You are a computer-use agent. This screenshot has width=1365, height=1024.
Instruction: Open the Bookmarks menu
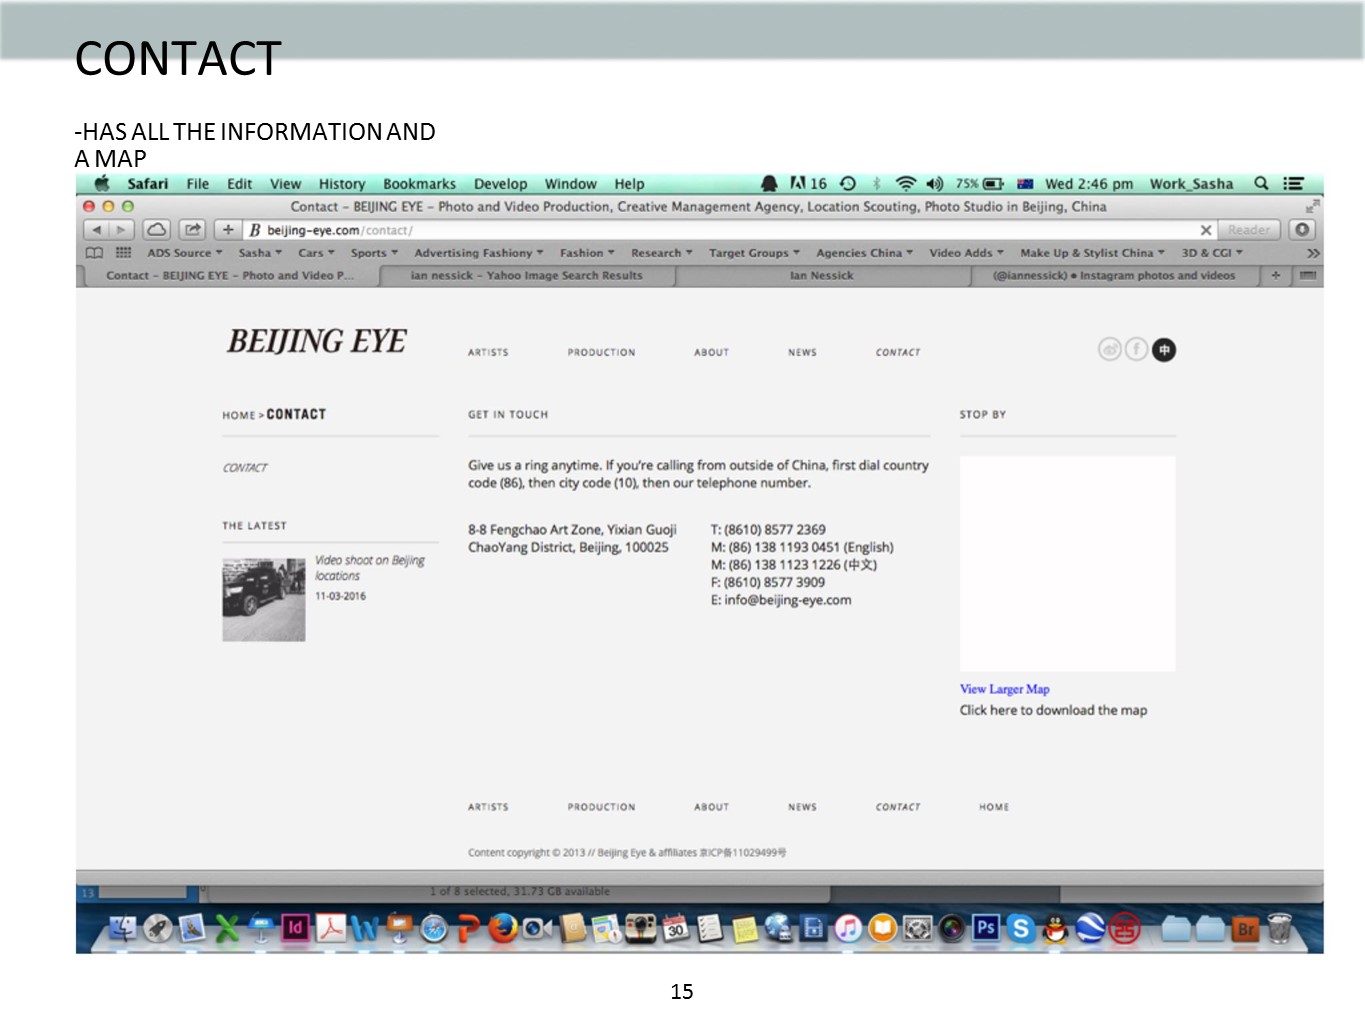(x=419, y=184)
